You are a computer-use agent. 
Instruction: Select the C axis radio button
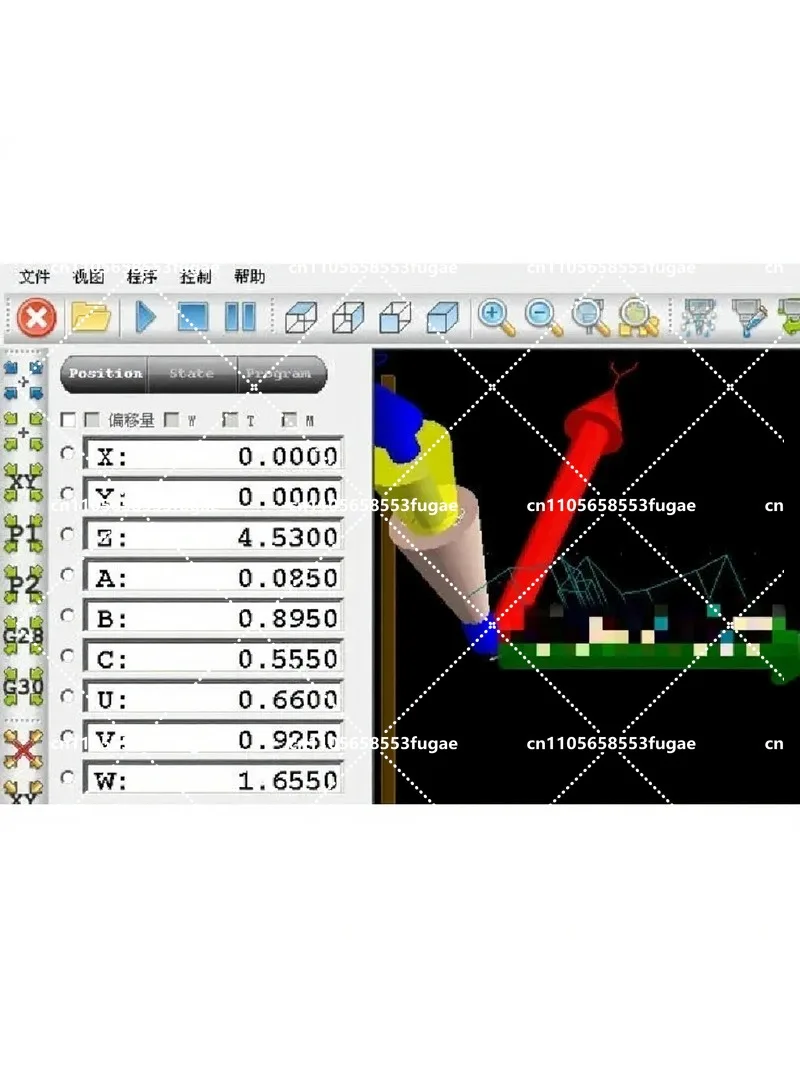click(67, 655)
